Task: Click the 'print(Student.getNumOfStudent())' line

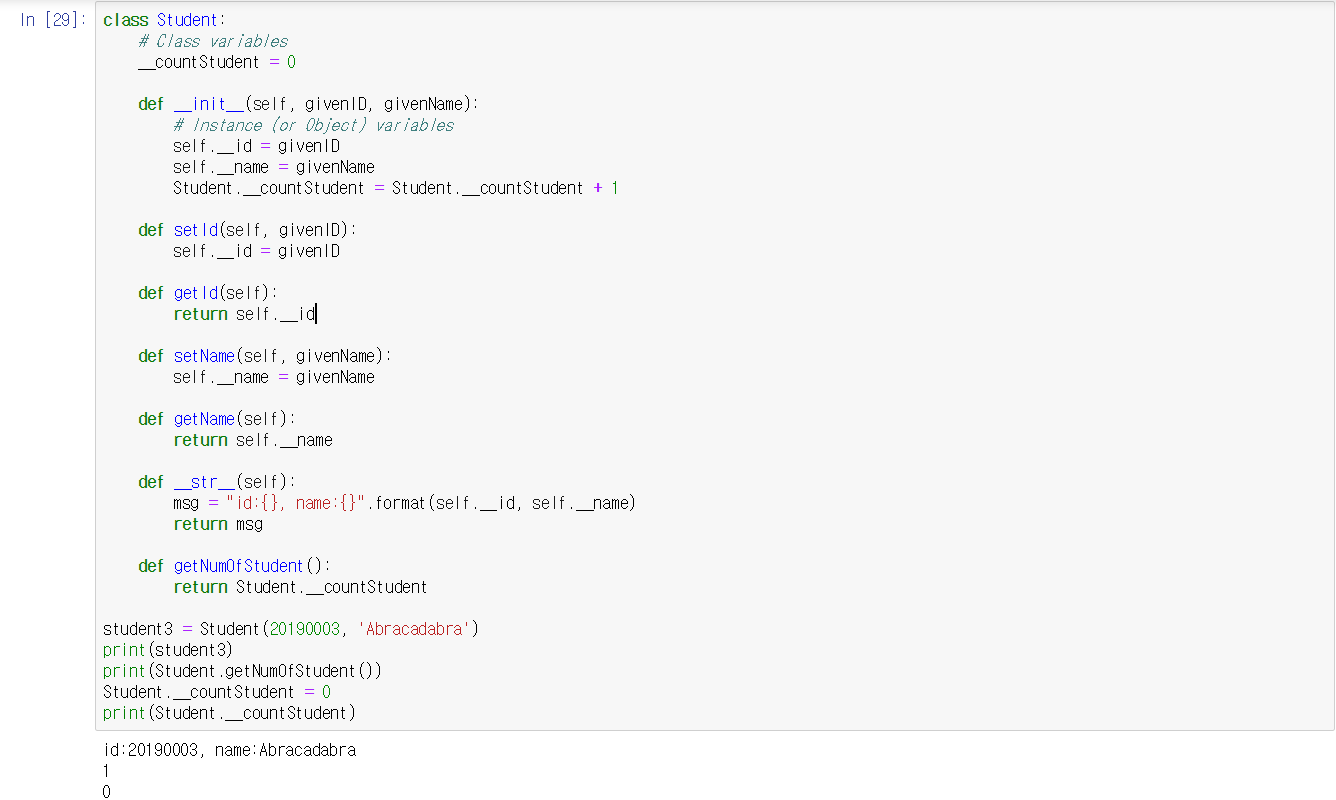Action: click(x=242, y=671)
